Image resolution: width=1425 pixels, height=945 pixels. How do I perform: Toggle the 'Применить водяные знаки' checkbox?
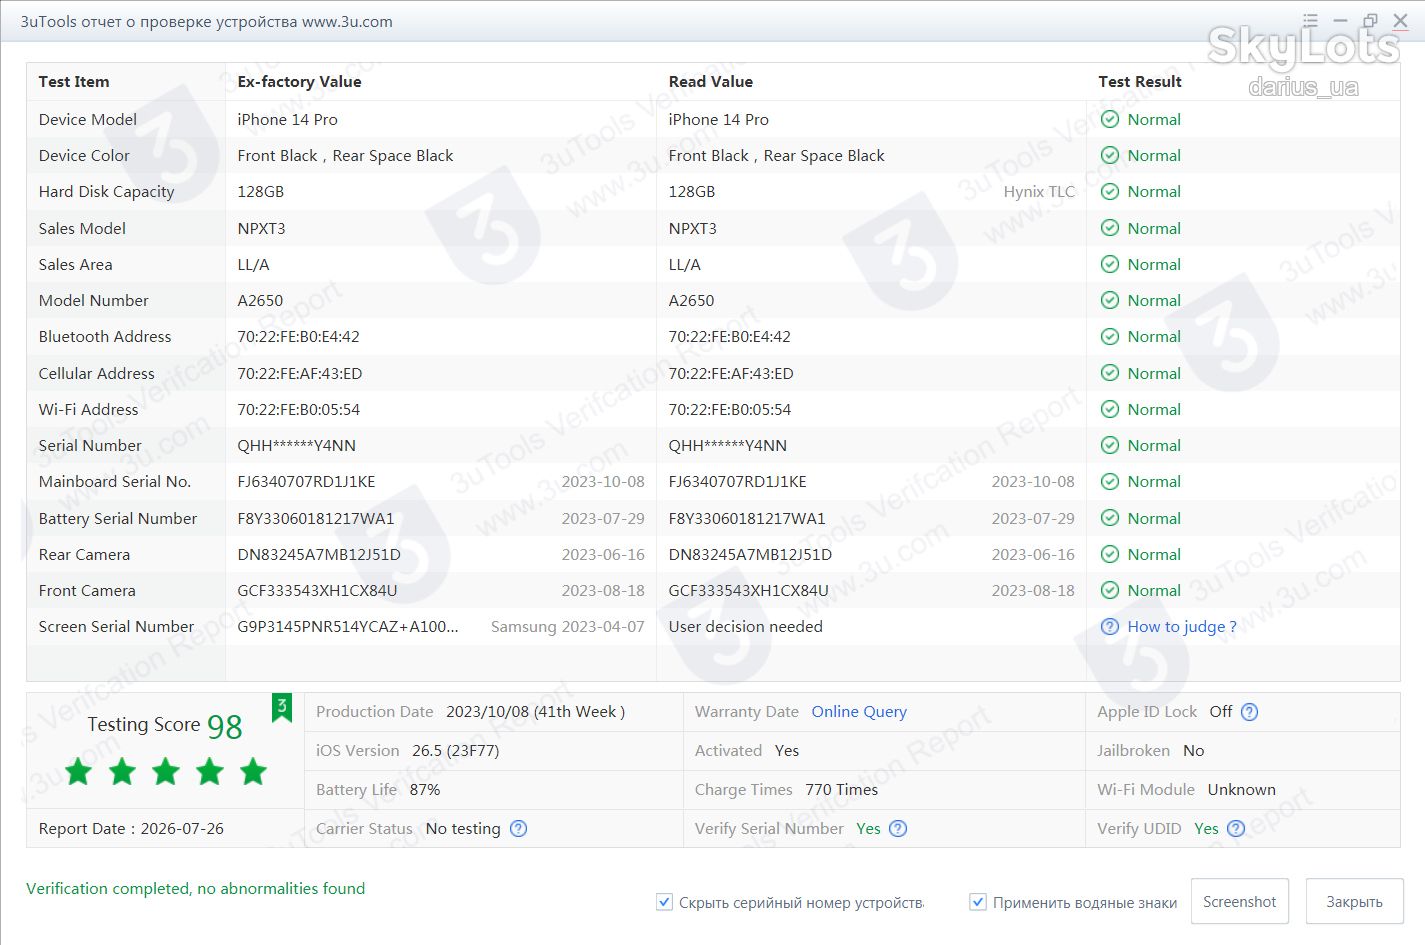(978, 902)
